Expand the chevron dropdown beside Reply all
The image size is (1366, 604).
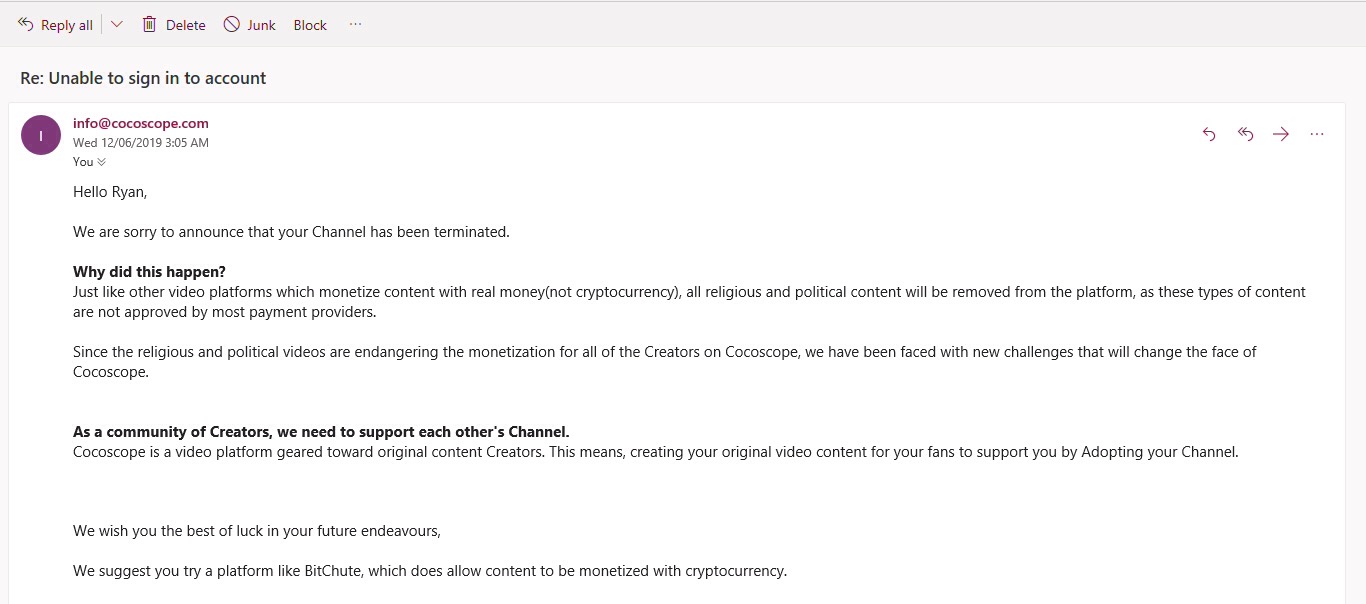pos(117,25)
